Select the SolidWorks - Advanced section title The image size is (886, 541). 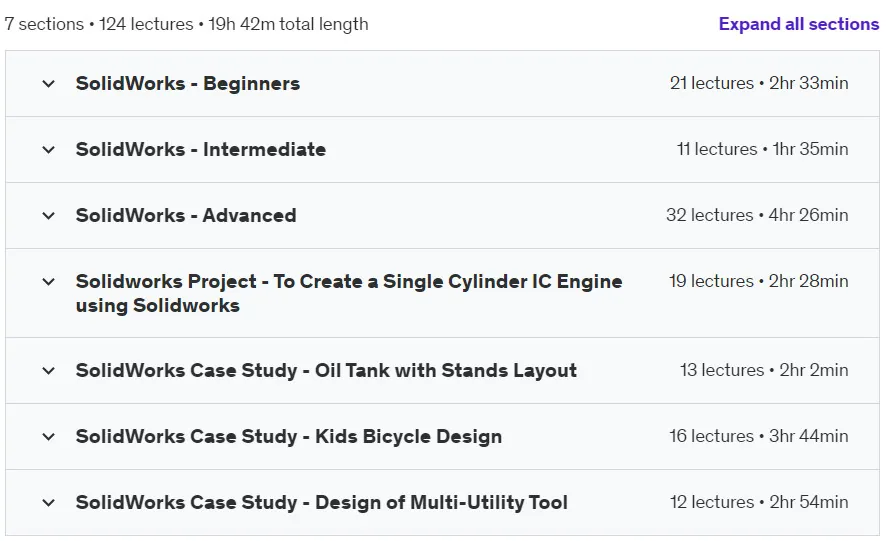186,215
